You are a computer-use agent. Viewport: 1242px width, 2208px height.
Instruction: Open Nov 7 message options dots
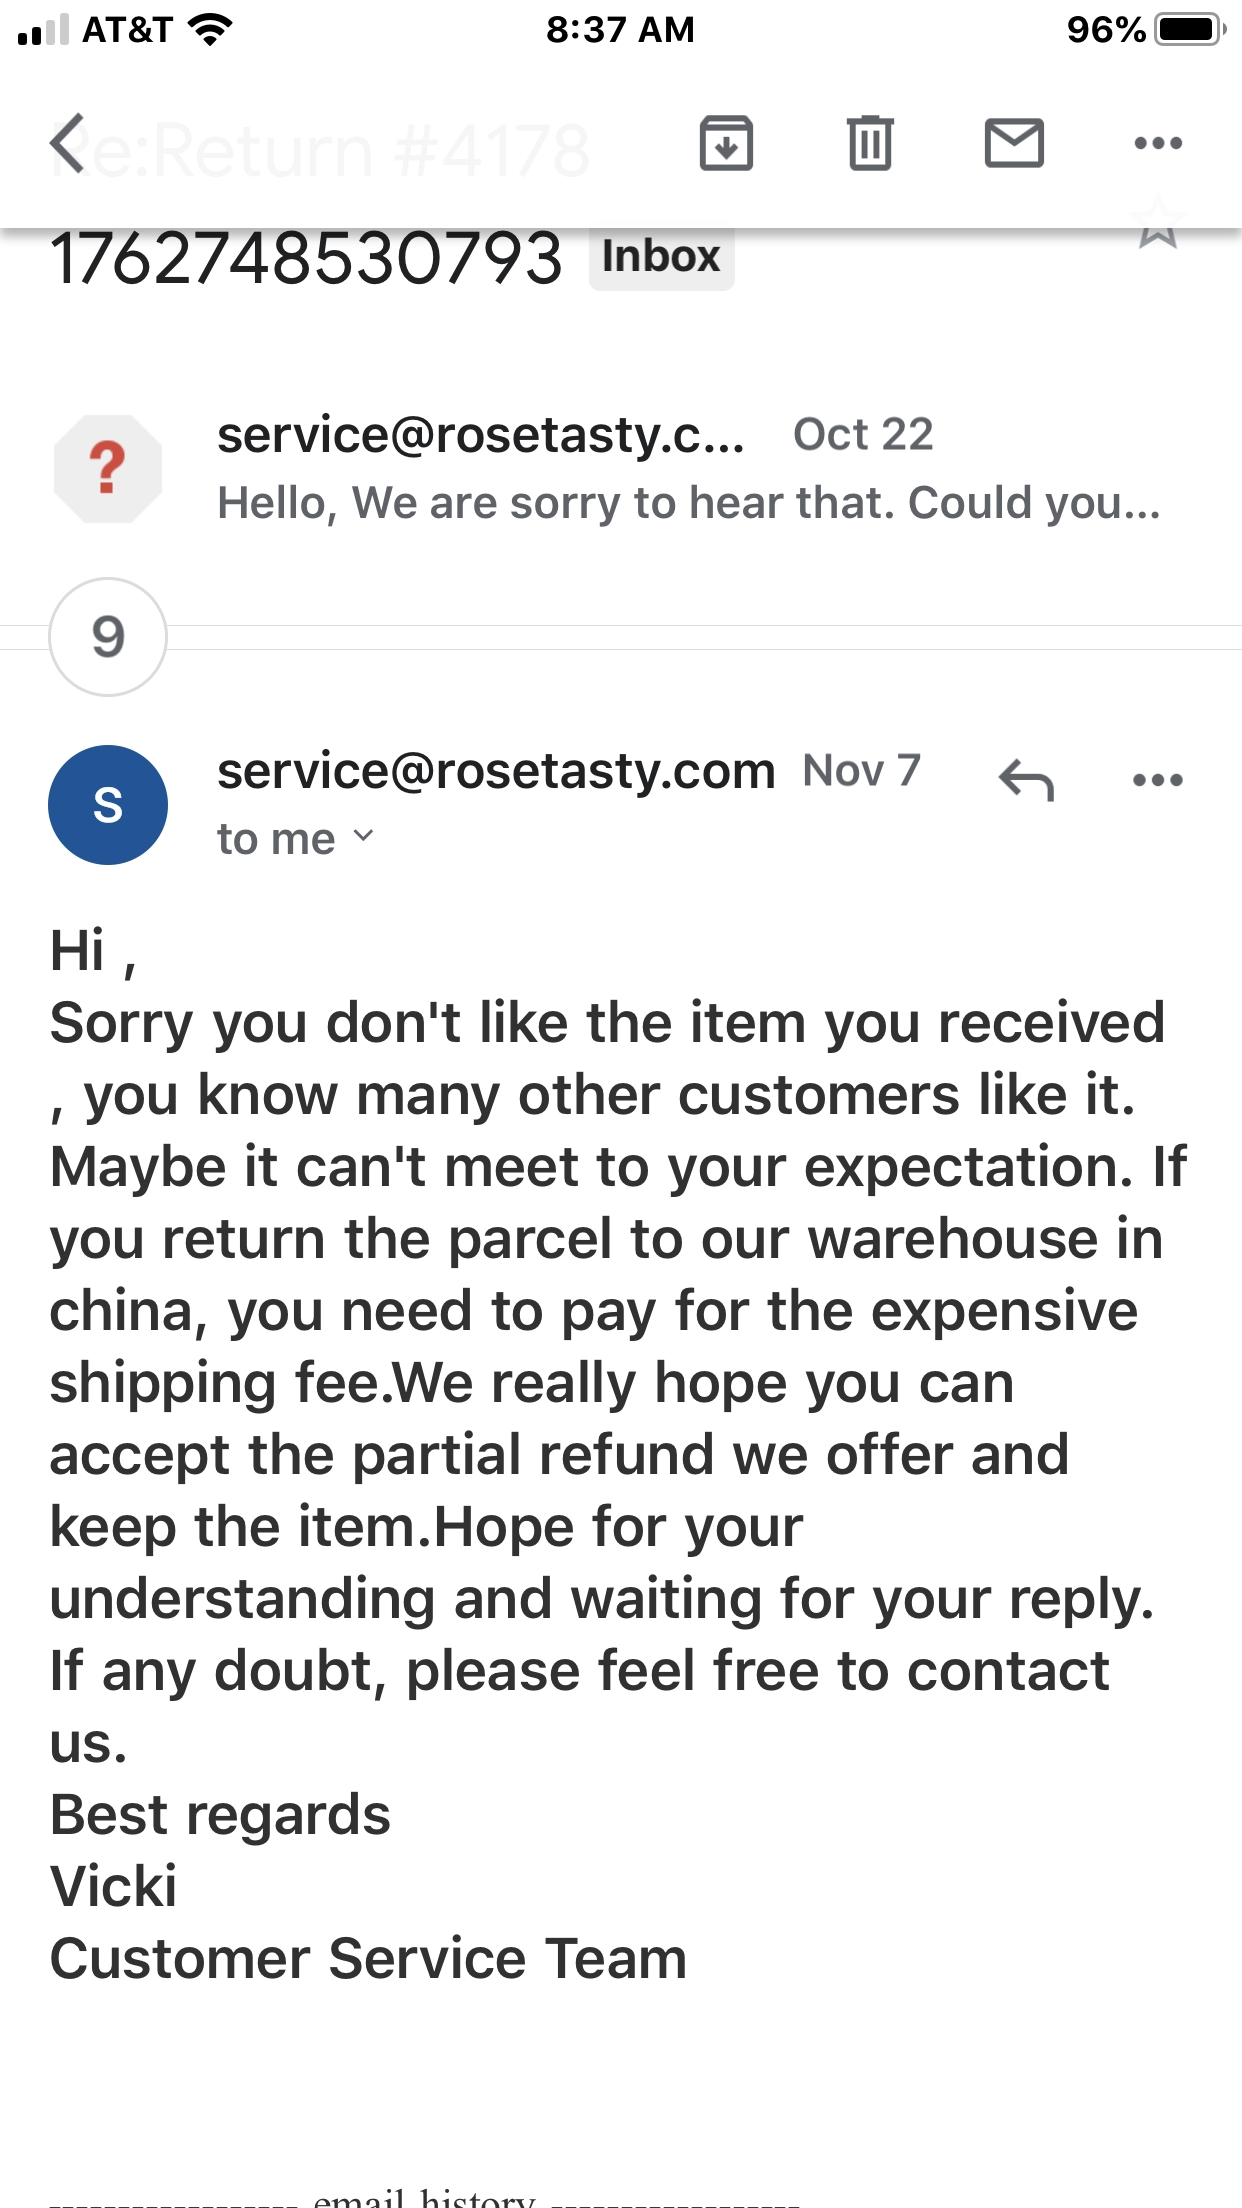(x=1158, y=780)
